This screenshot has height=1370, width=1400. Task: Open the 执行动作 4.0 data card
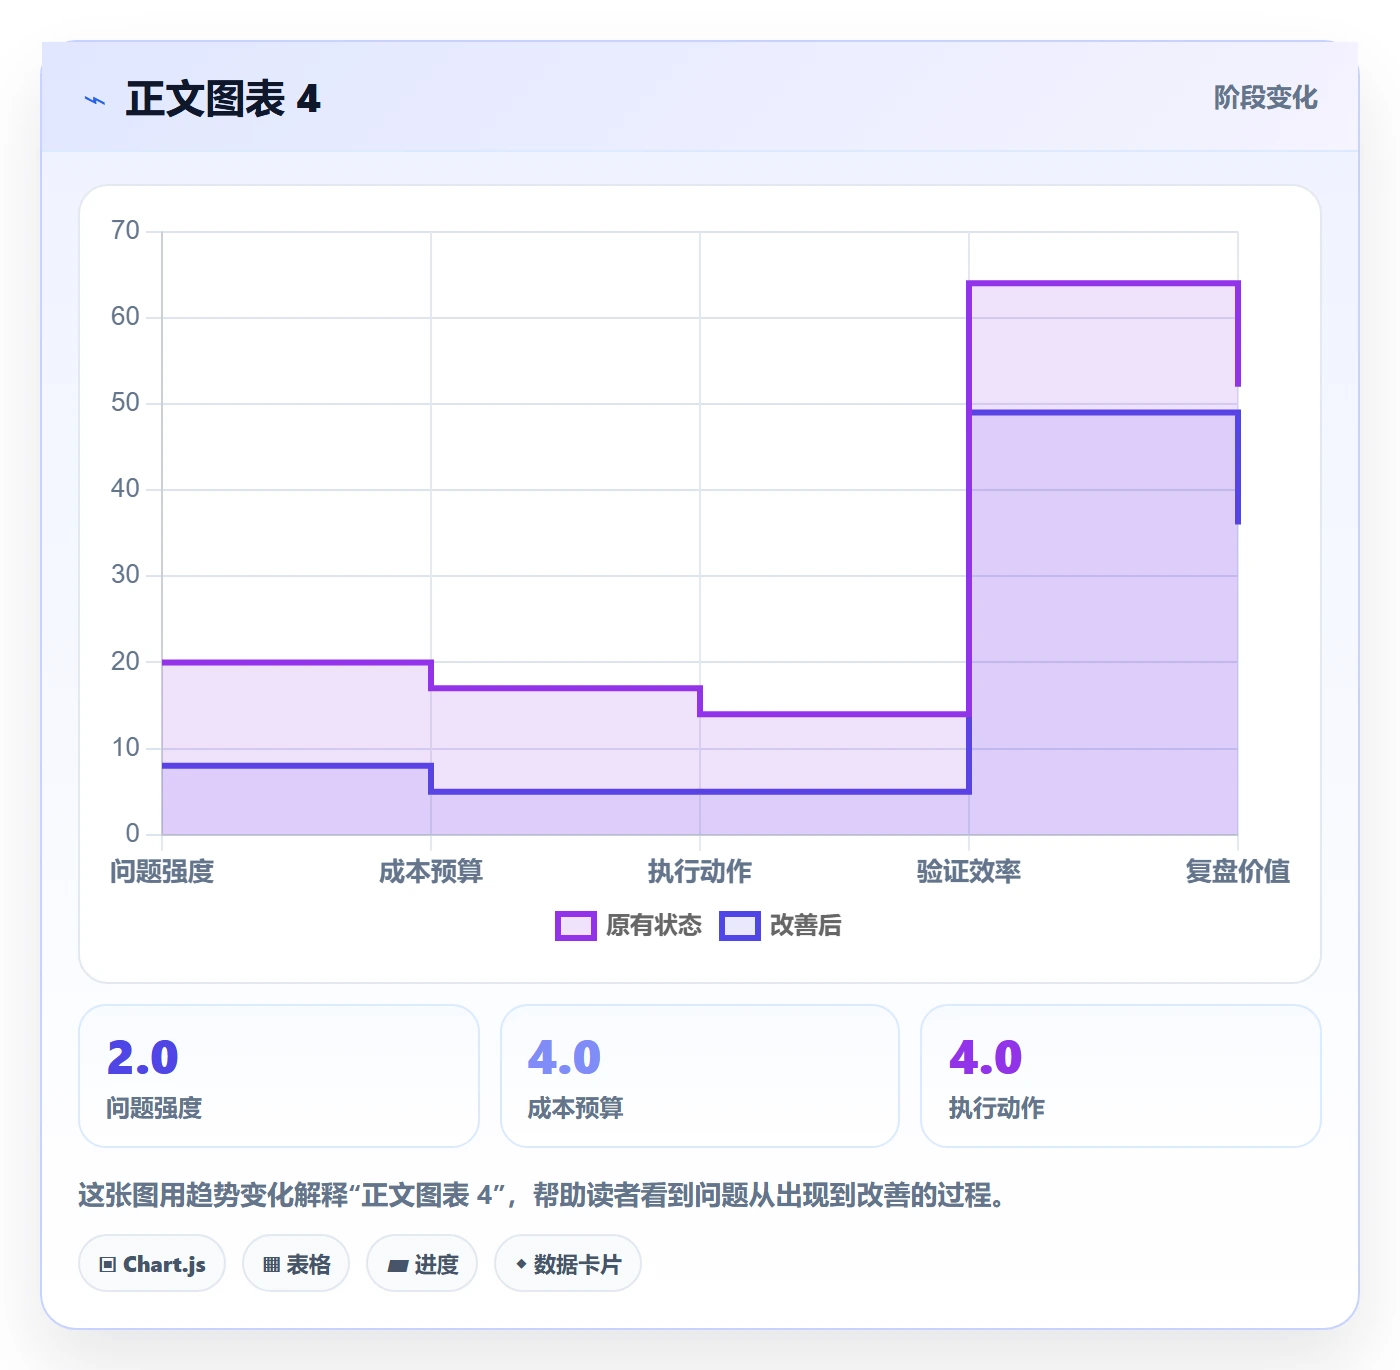(1121, 1076)
